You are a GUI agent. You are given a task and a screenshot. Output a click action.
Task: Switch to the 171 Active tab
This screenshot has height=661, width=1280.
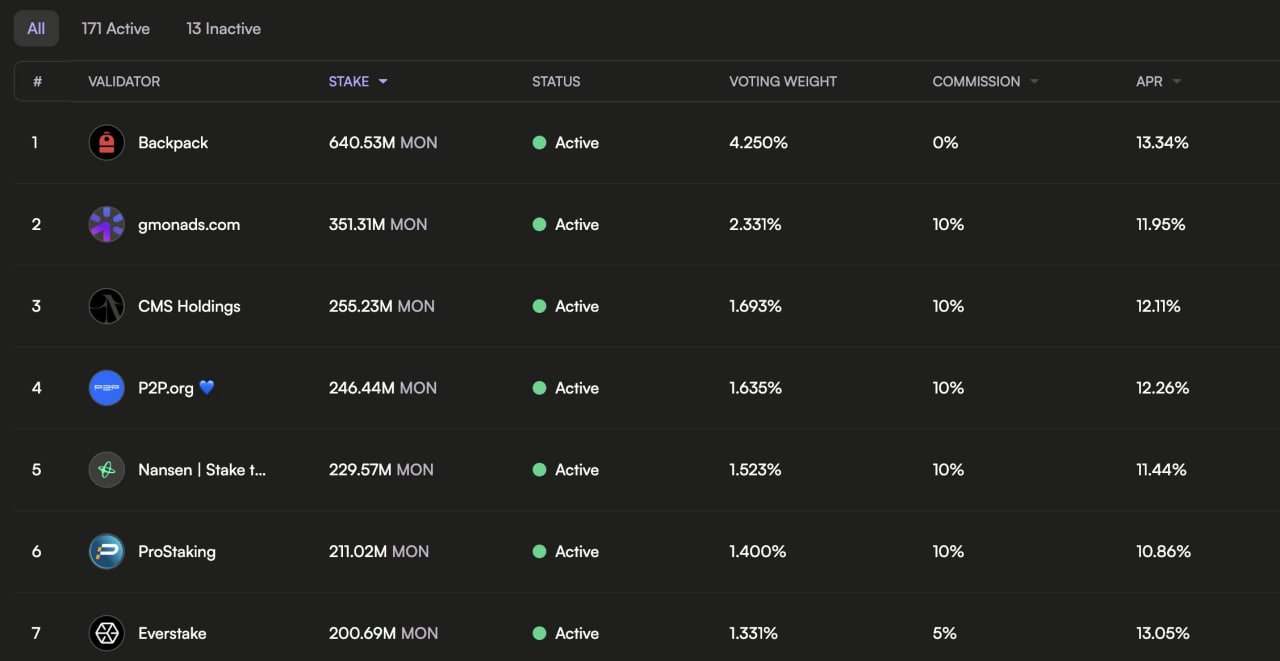[x=116, y=29]
